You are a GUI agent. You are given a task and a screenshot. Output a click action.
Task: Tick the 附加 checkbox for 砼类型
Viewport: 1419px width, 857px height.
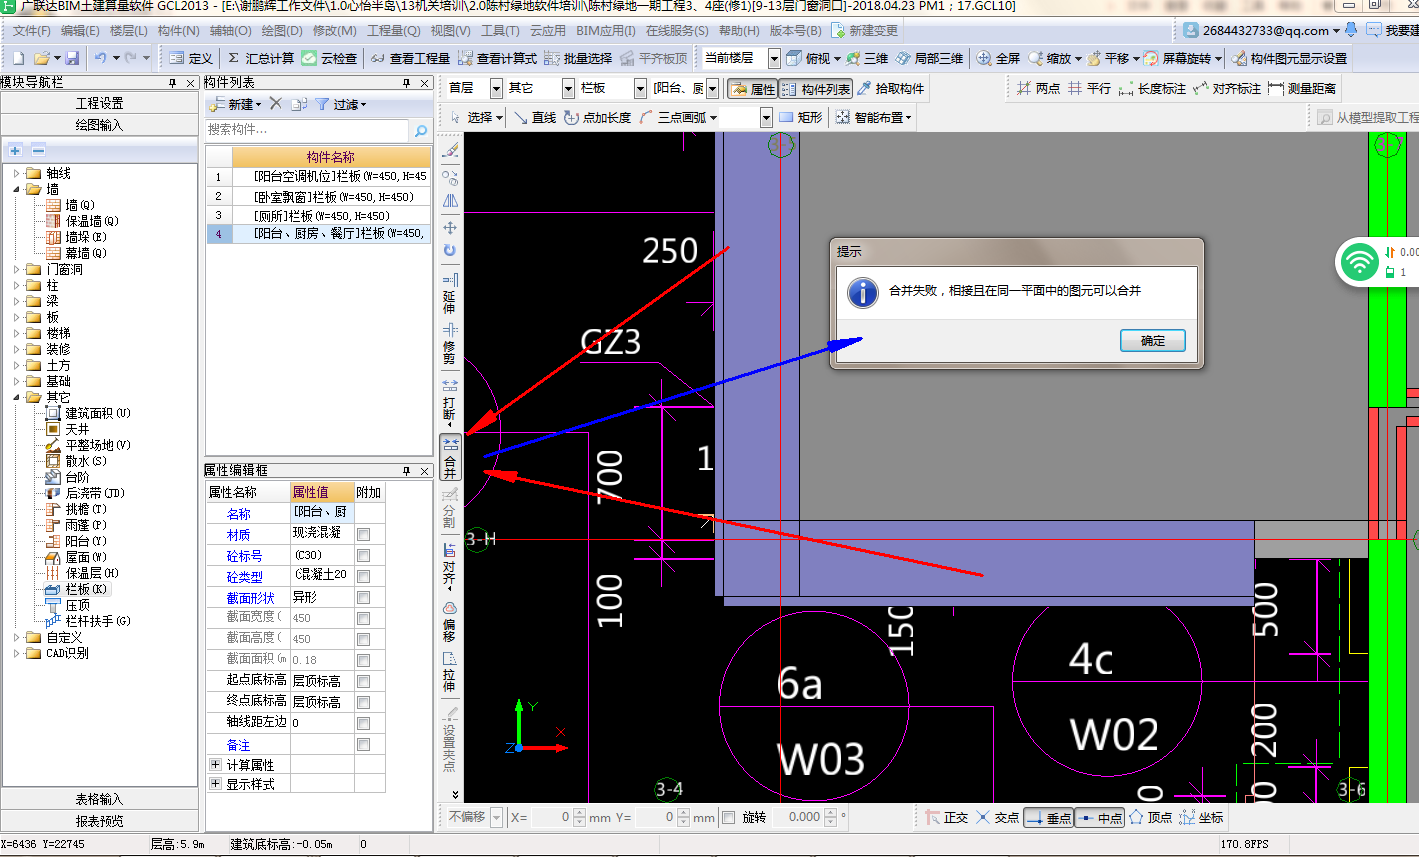click(363, 576)
